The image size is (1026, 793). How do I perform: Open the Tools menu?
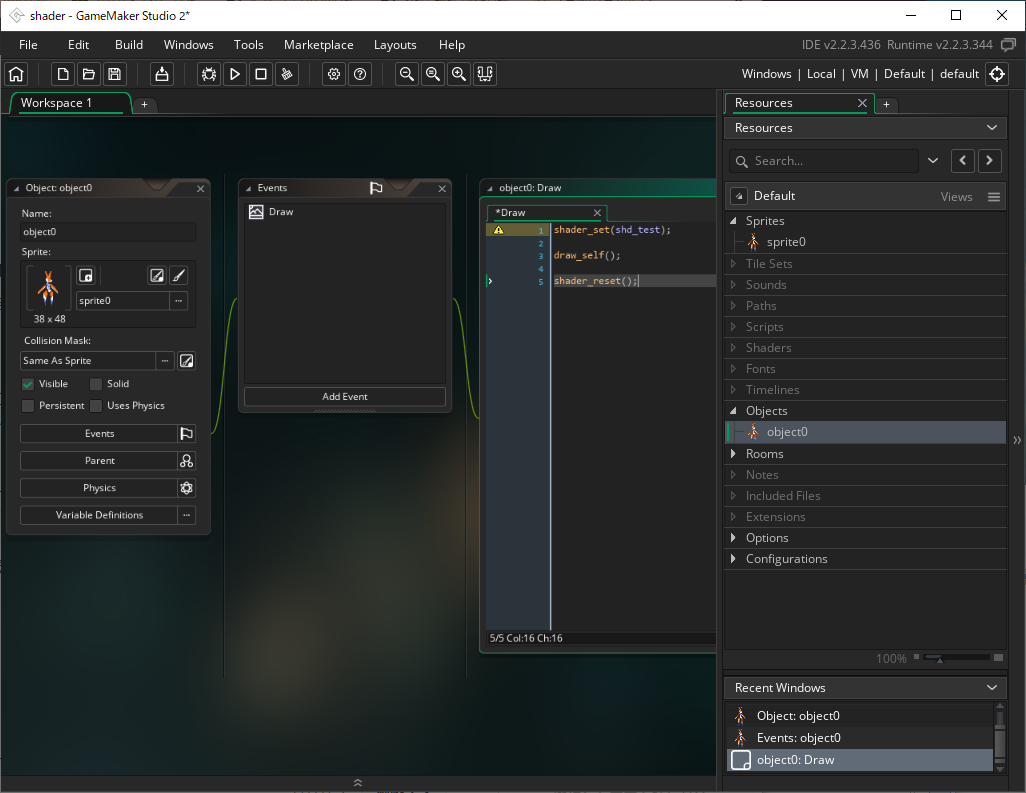pos(249,44)
